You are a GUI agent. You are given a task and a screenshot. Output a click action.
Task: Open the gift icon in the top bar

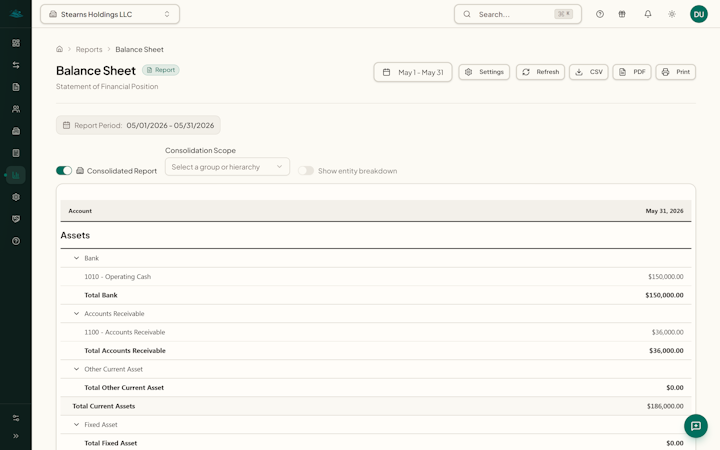coord(622,14)
